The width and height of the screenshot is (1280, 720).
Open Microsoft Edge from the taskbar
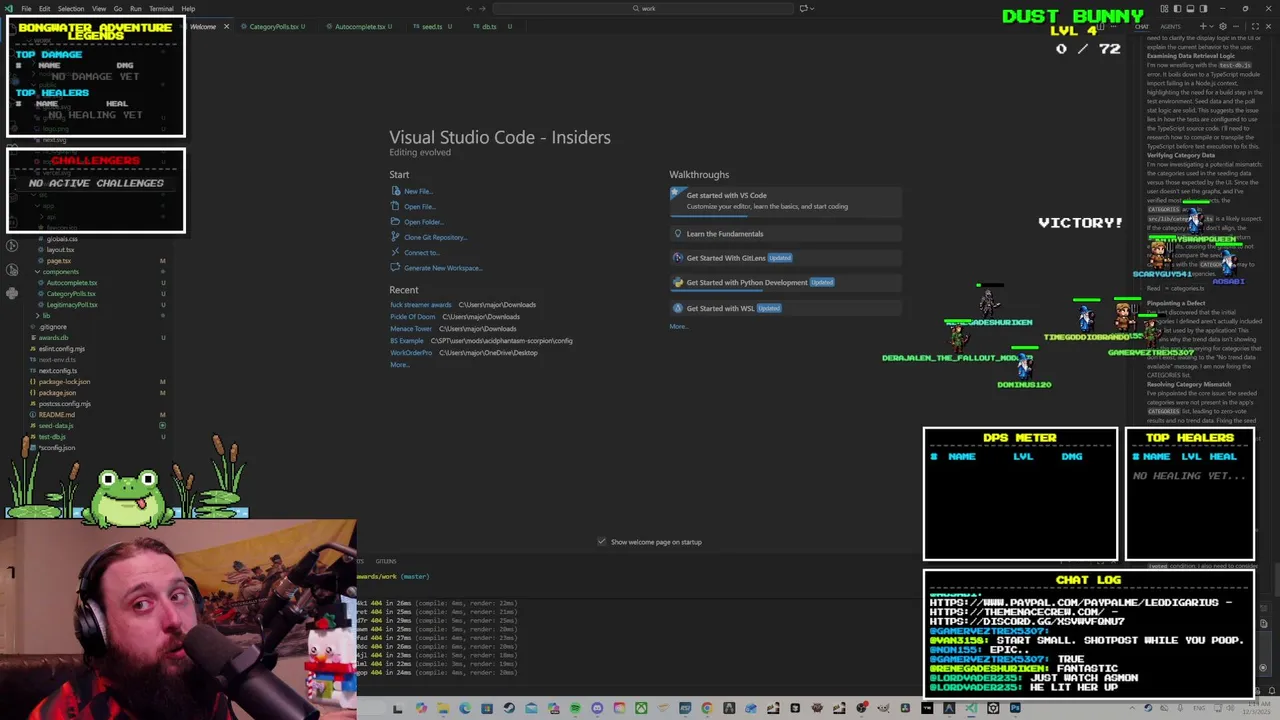tap(465, 708)
